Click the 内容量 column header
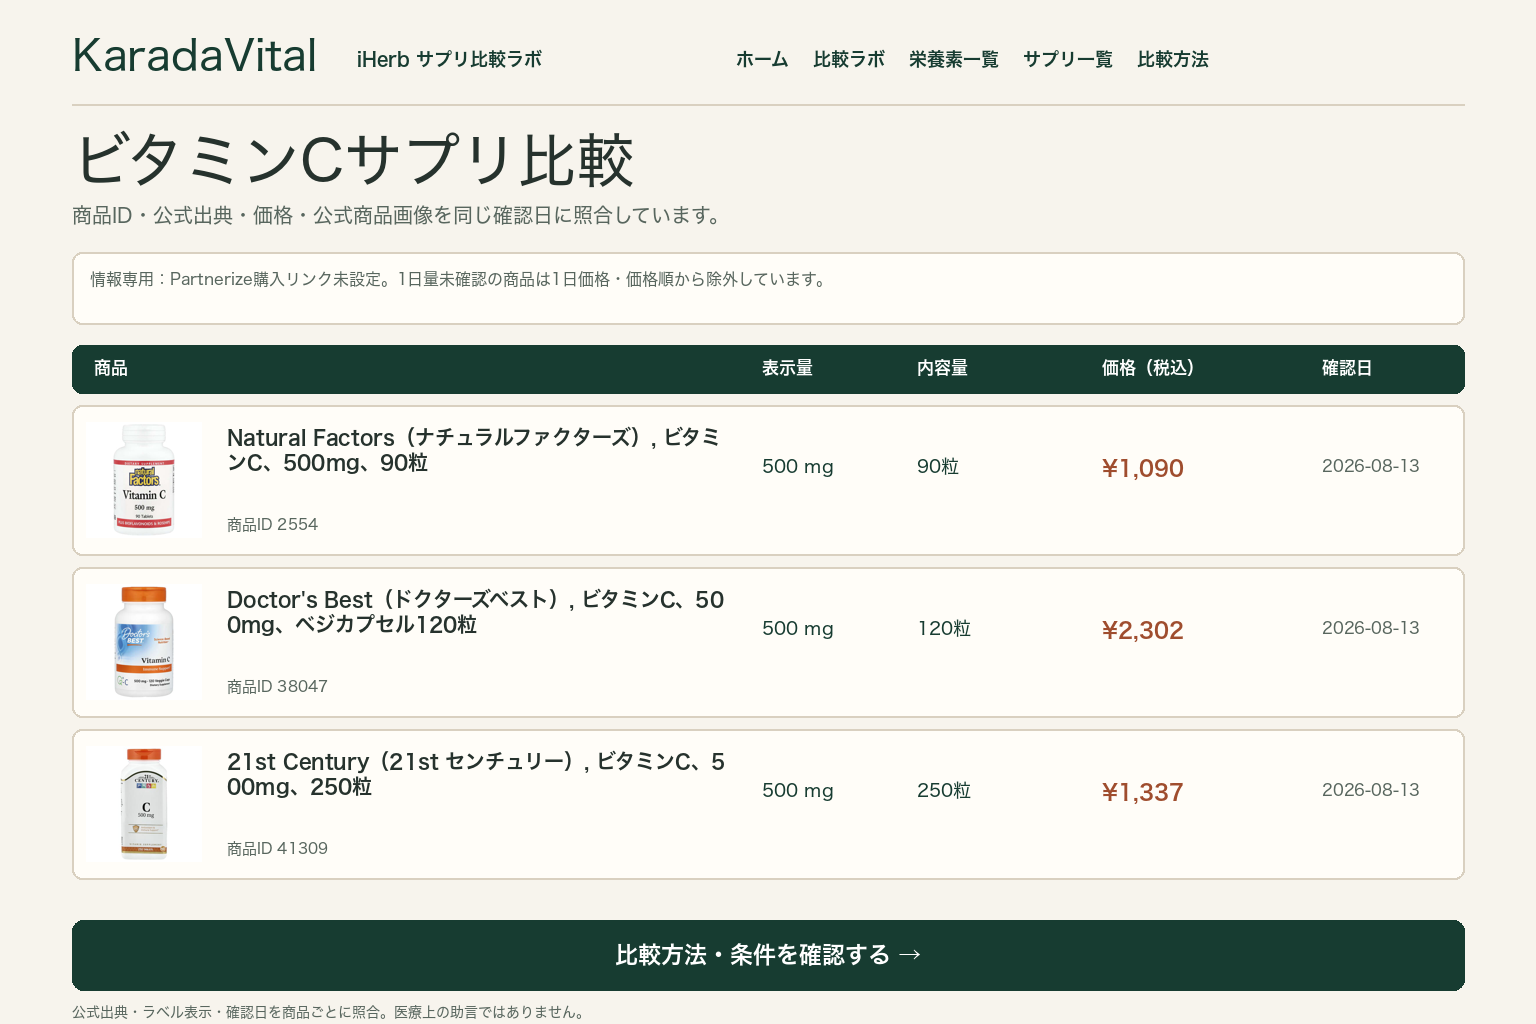1536x1024 pixels. point(942,368)
